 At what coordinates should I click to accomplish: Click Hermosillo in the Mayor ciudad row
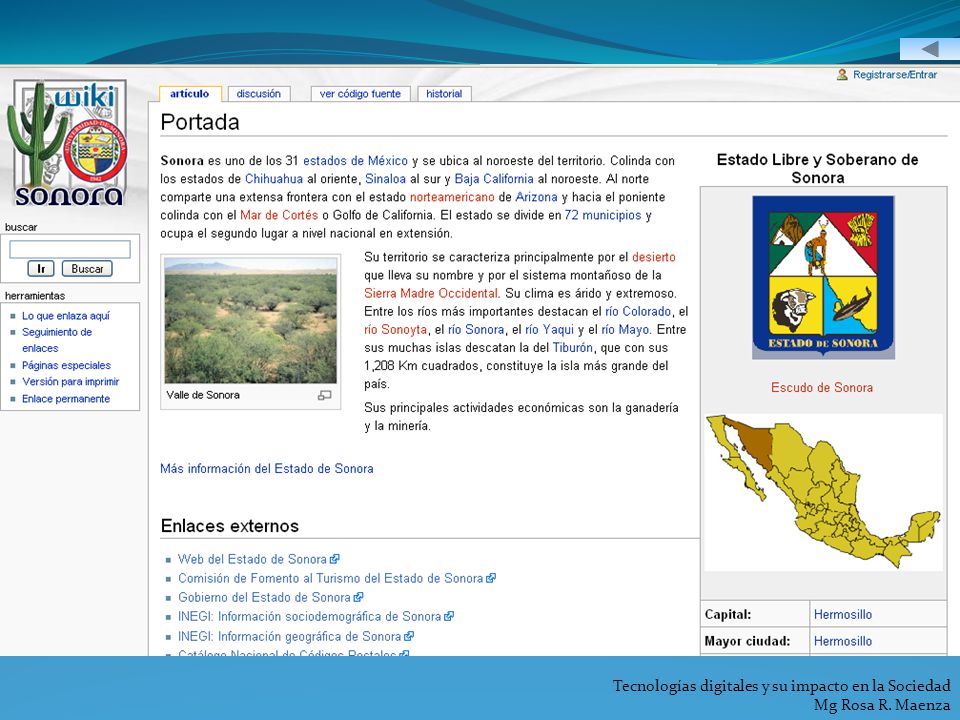click(842, 641)
